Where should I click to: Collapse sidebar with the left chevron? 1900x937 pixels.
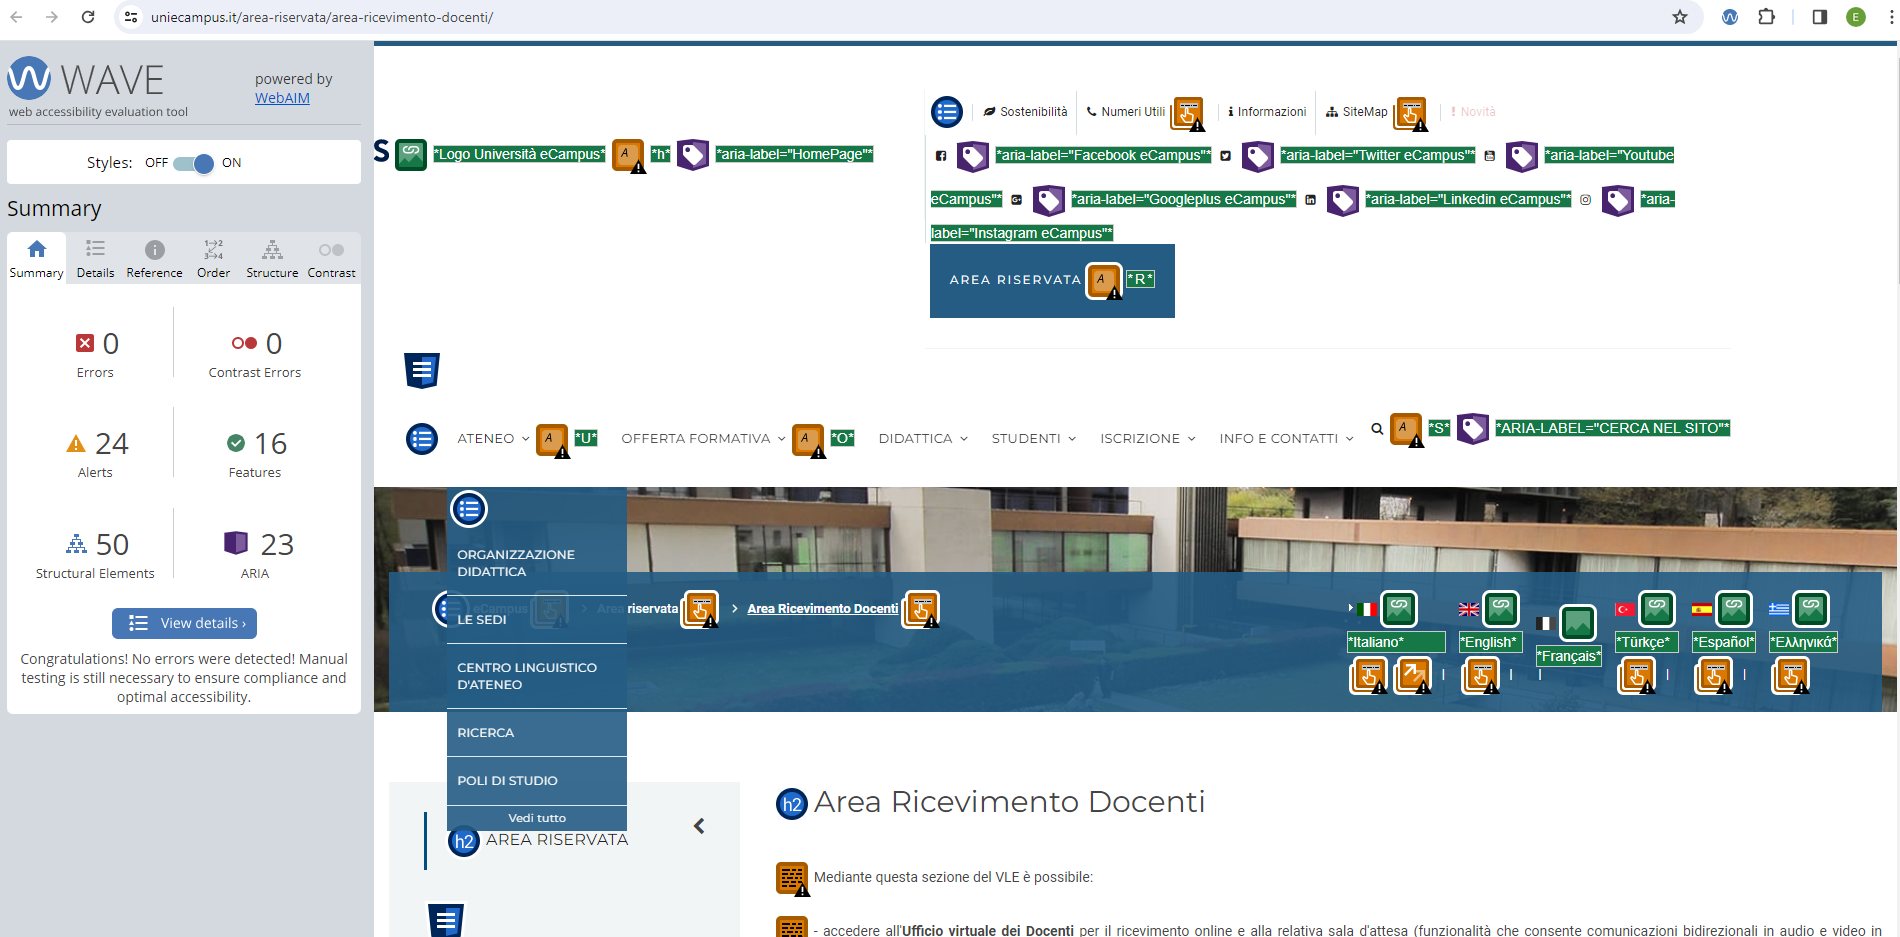(x=699, y=826)
